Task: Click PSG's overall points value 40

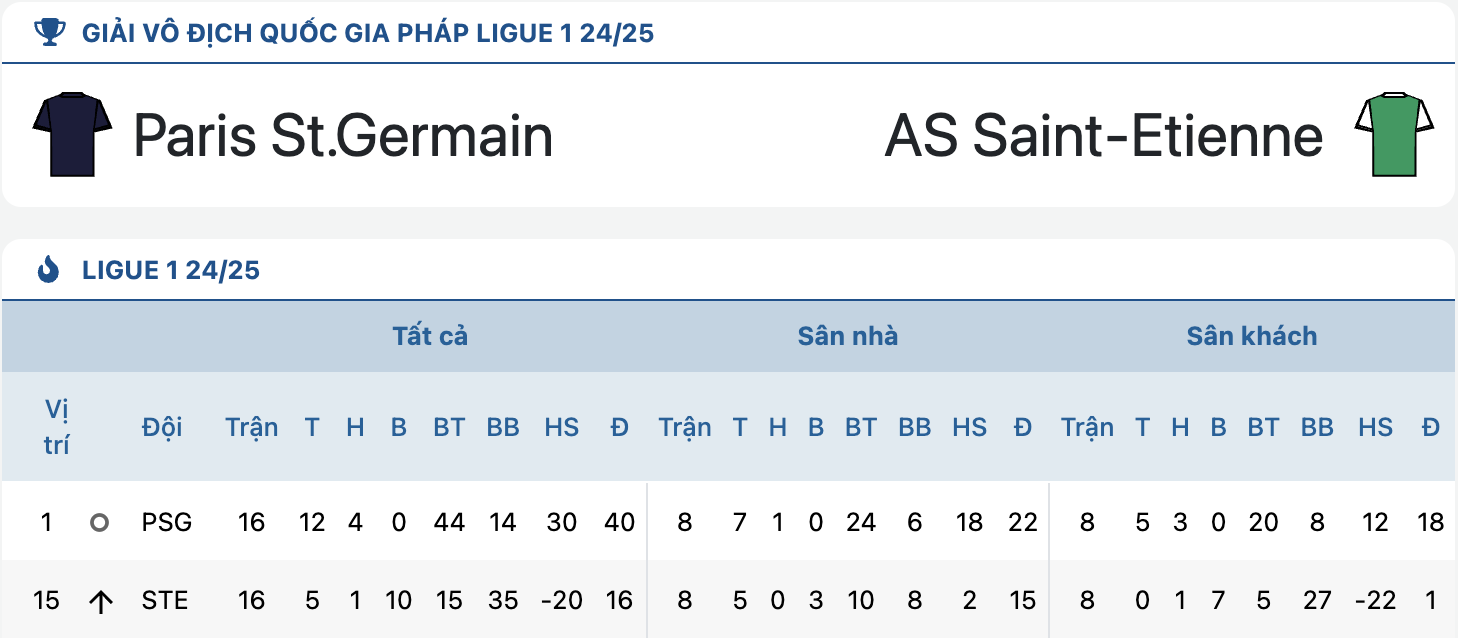Action: (x=620, y=522)
